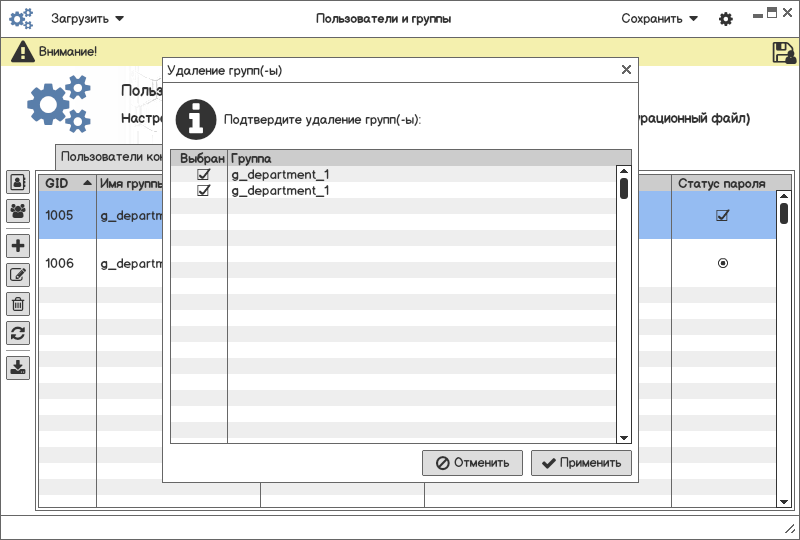Click the large gears logo
Viewport: 800px width, 540px height.
(59, 104)
